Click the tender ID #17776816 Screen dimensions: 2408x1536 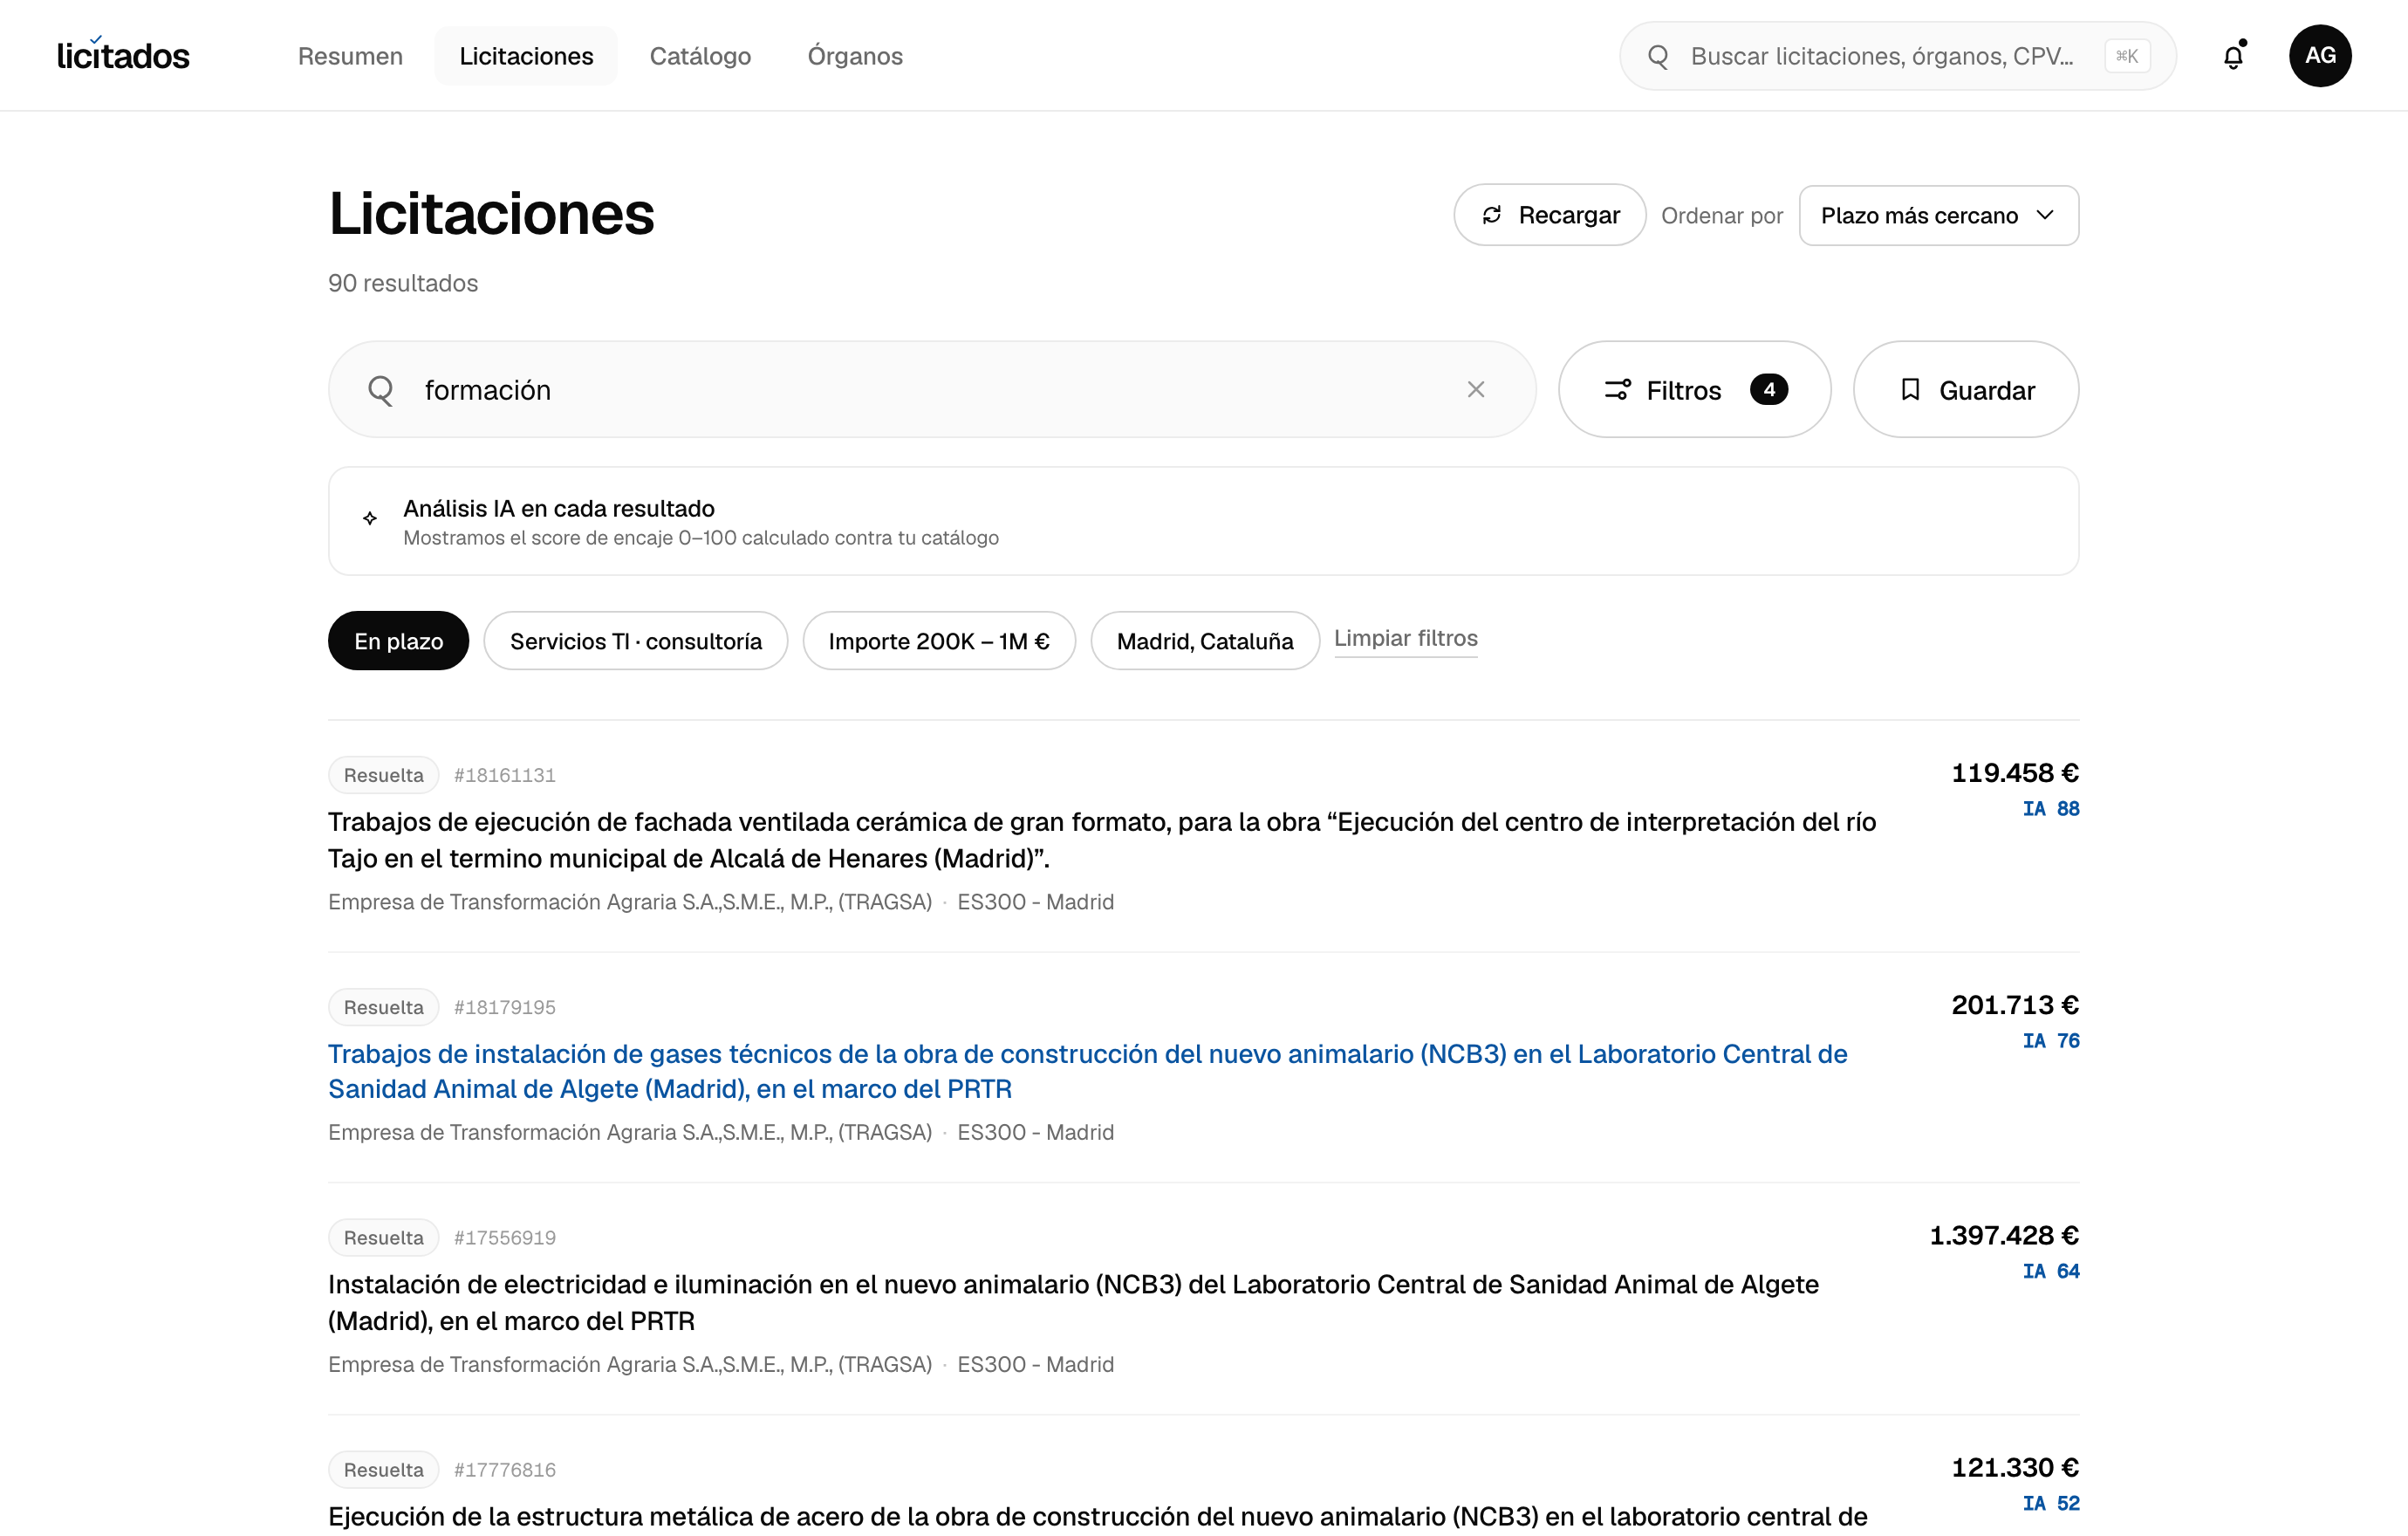(505, 1470)
